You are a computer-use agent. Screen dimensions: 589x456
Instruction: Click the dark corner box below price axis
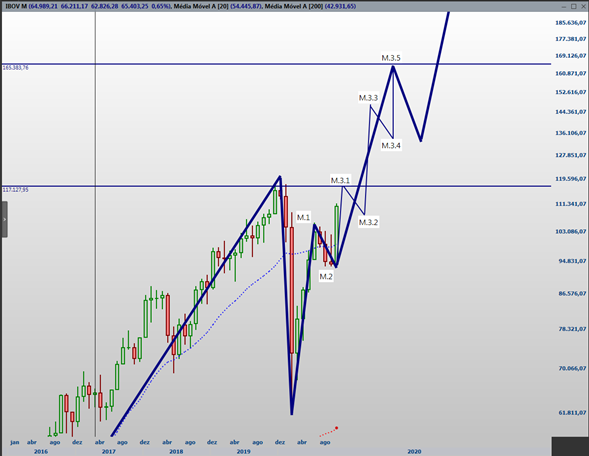click(x=570, y=446)
